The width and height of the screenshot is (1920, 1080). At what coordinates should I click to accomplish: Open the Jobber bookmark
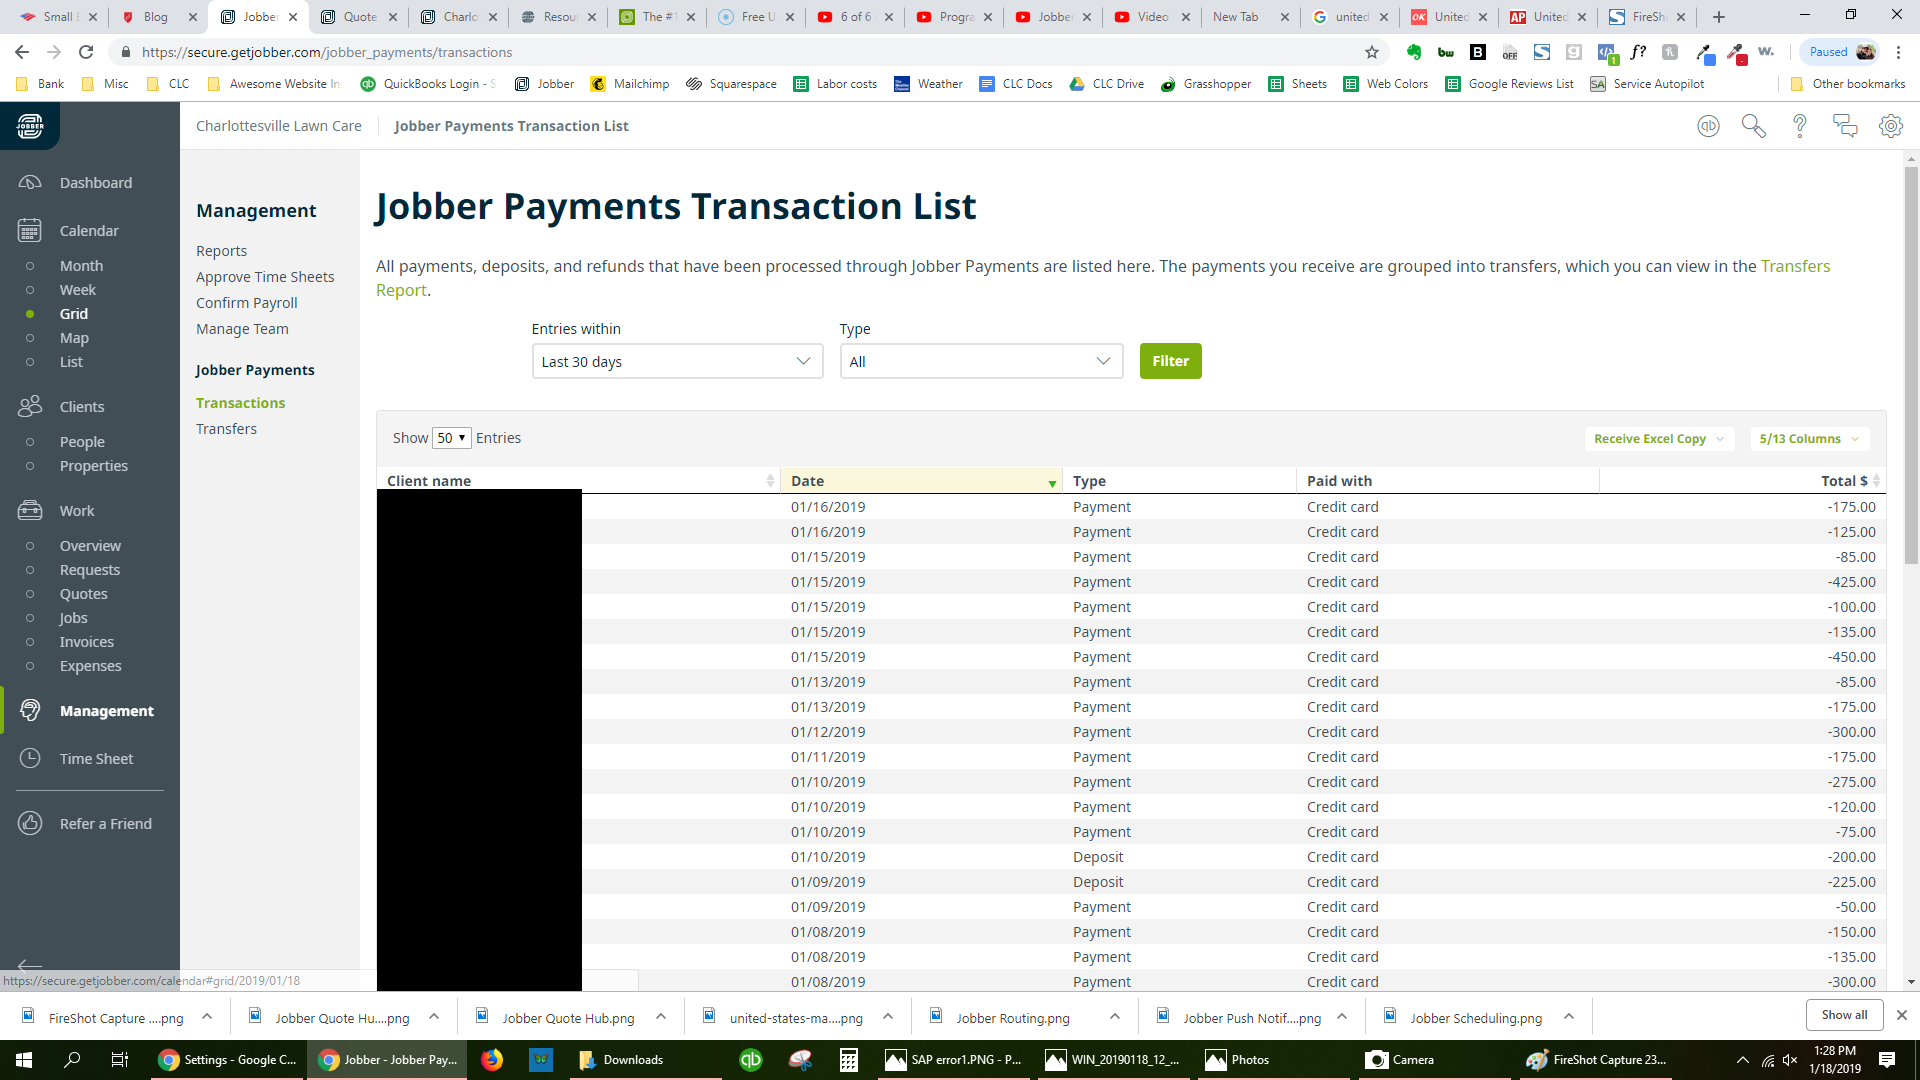coord(544,84)
